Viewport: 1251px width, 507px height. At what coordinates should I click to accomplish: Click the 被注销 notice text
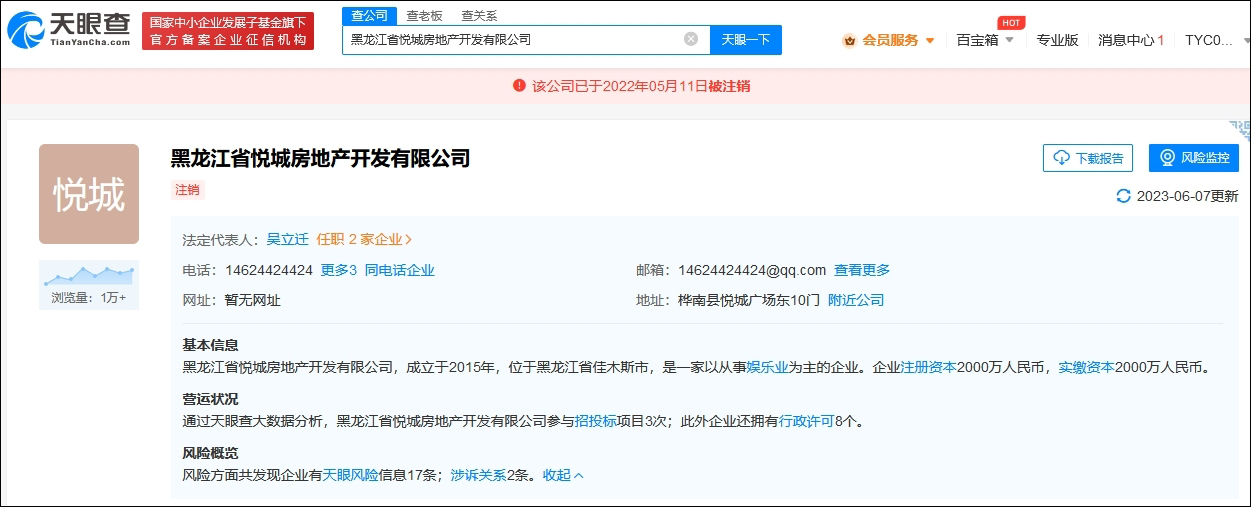click(x=729, y=86)
